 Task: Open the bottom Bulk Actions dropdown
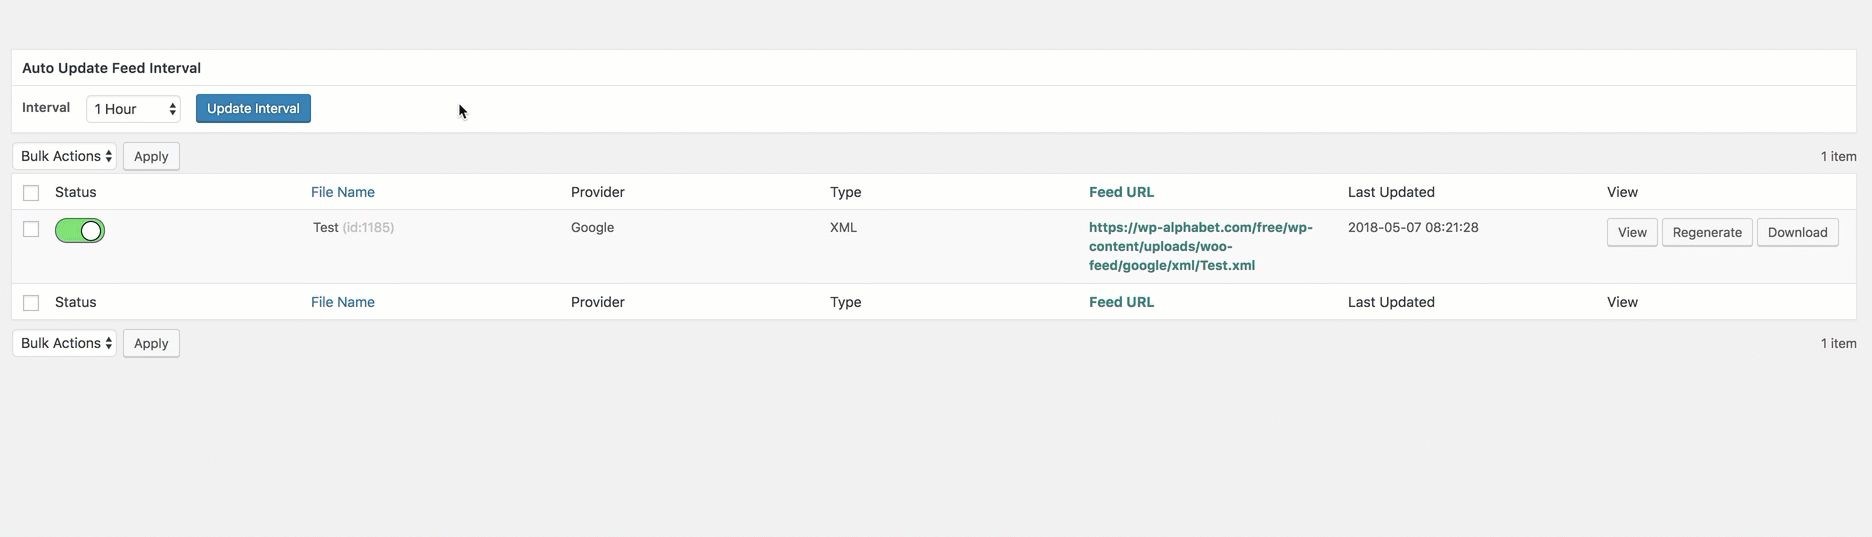coord(65,343)
